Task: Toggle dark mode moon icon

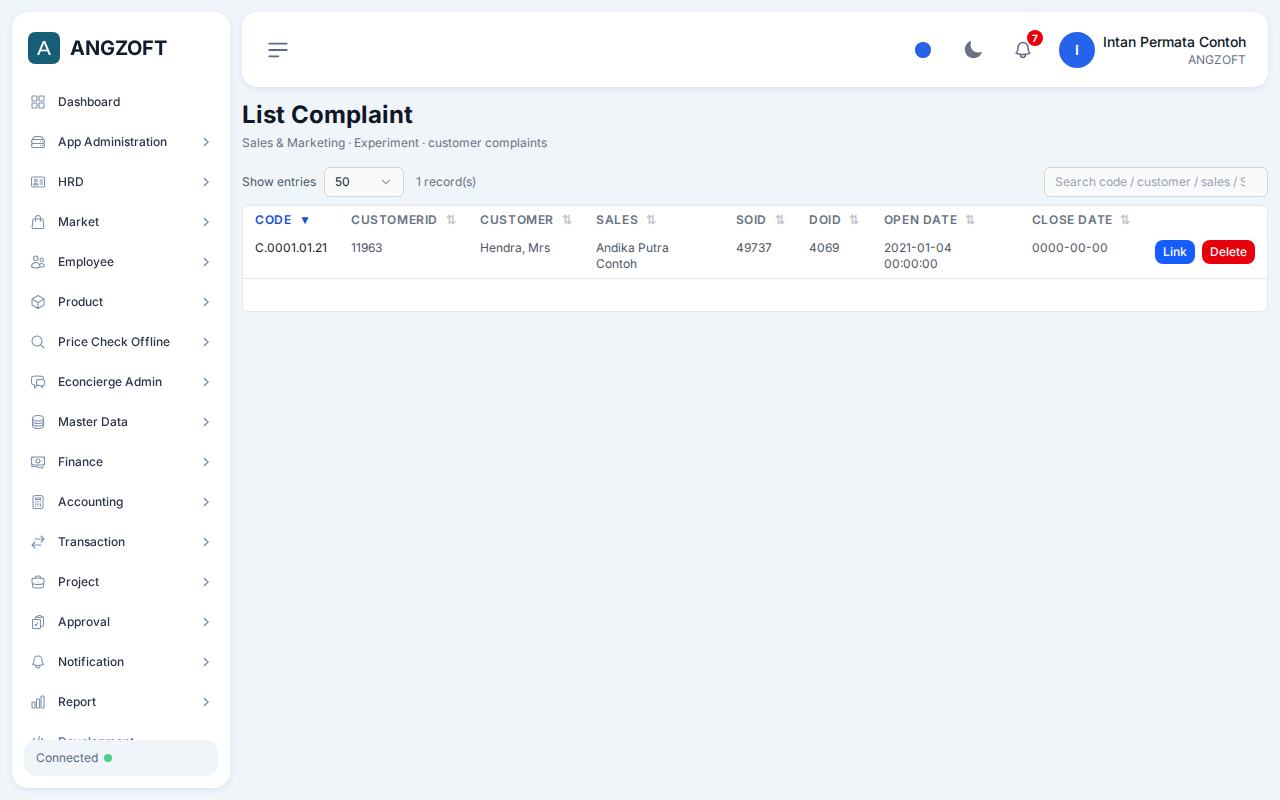Action: point(973,50)
